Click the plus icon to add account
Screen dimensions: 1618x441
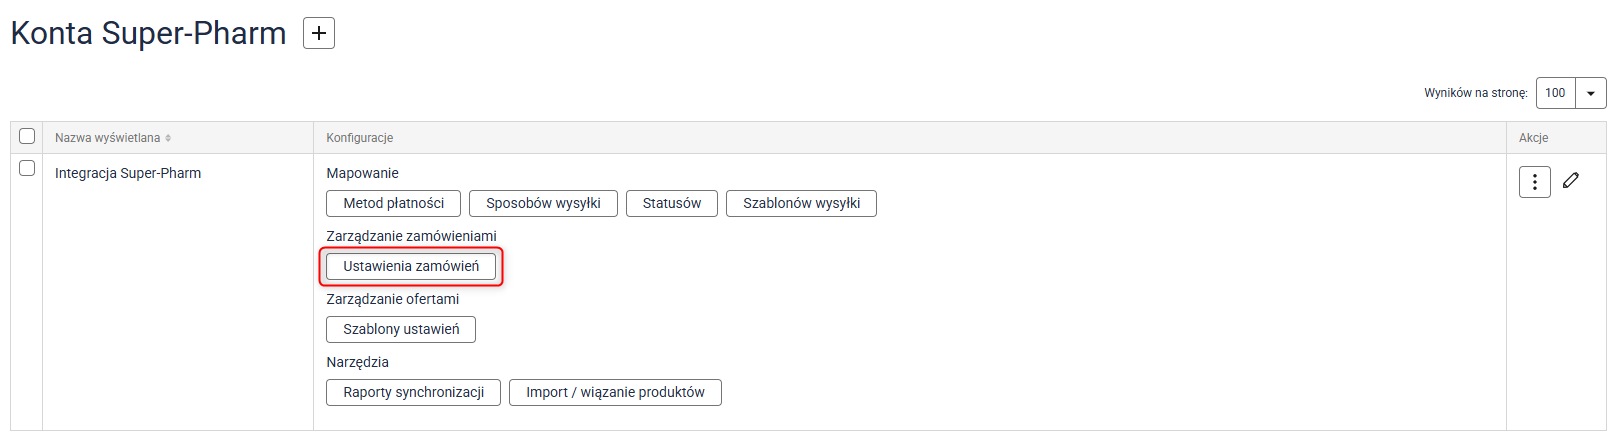pos(319,33)
